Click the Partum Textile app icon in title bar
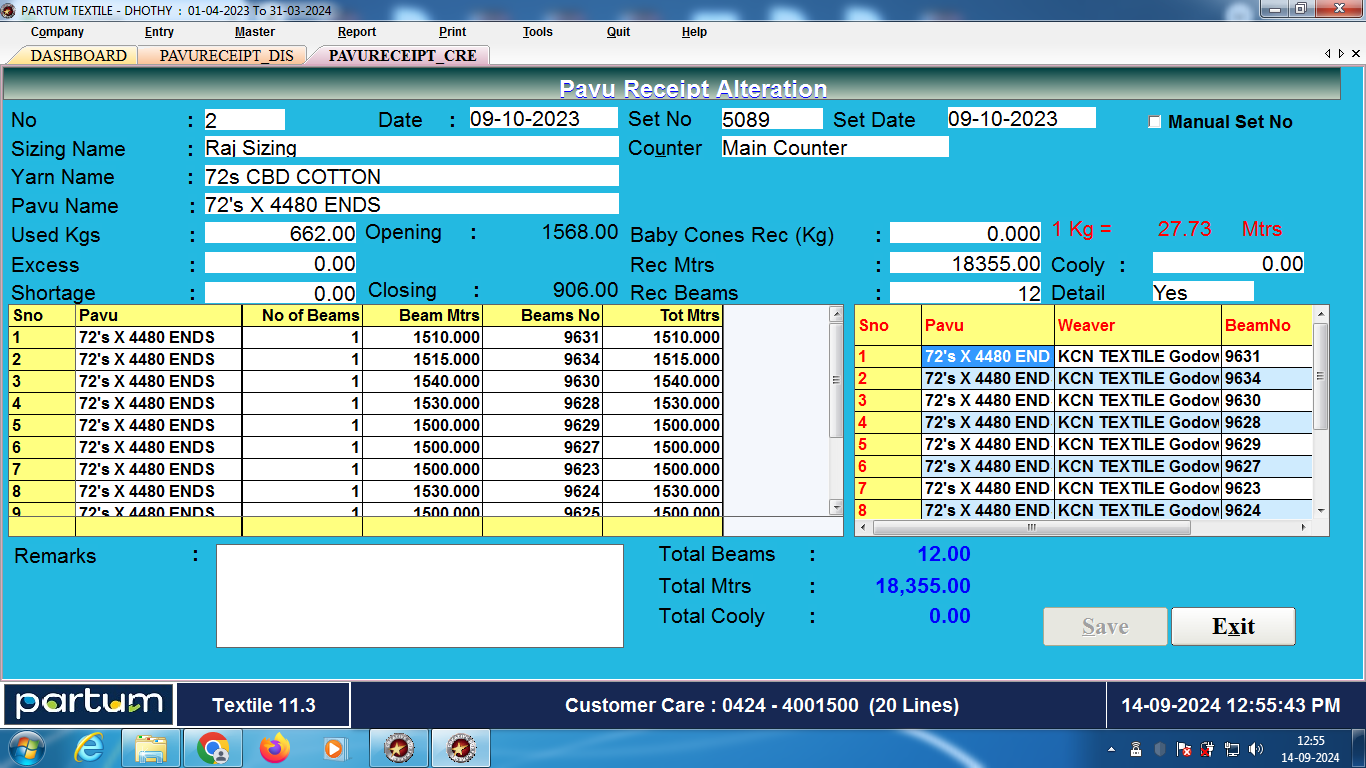This screenshot has height=768, width=1366. click(x=10, y=10)
